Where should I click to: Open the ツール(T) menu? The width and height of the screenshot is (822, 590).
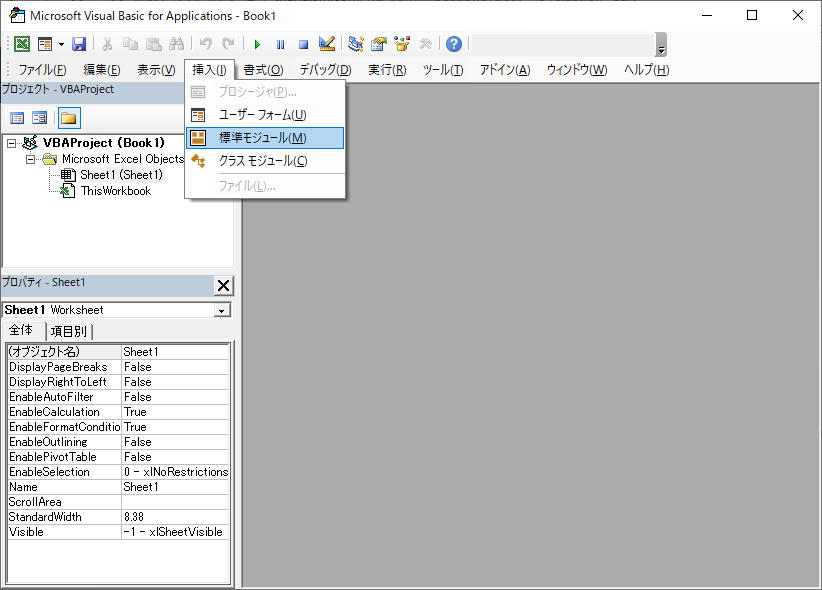pyautogui.click(x=443, y=70)
